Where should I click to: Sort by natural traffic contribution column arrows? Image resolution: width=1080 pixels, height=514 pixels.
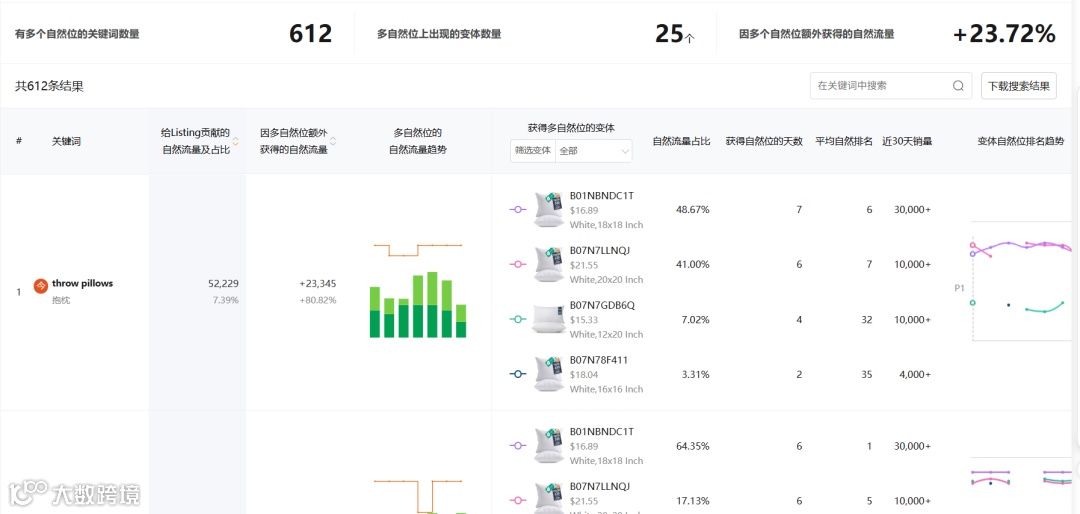pyautogui.click(x=236, y=141)
